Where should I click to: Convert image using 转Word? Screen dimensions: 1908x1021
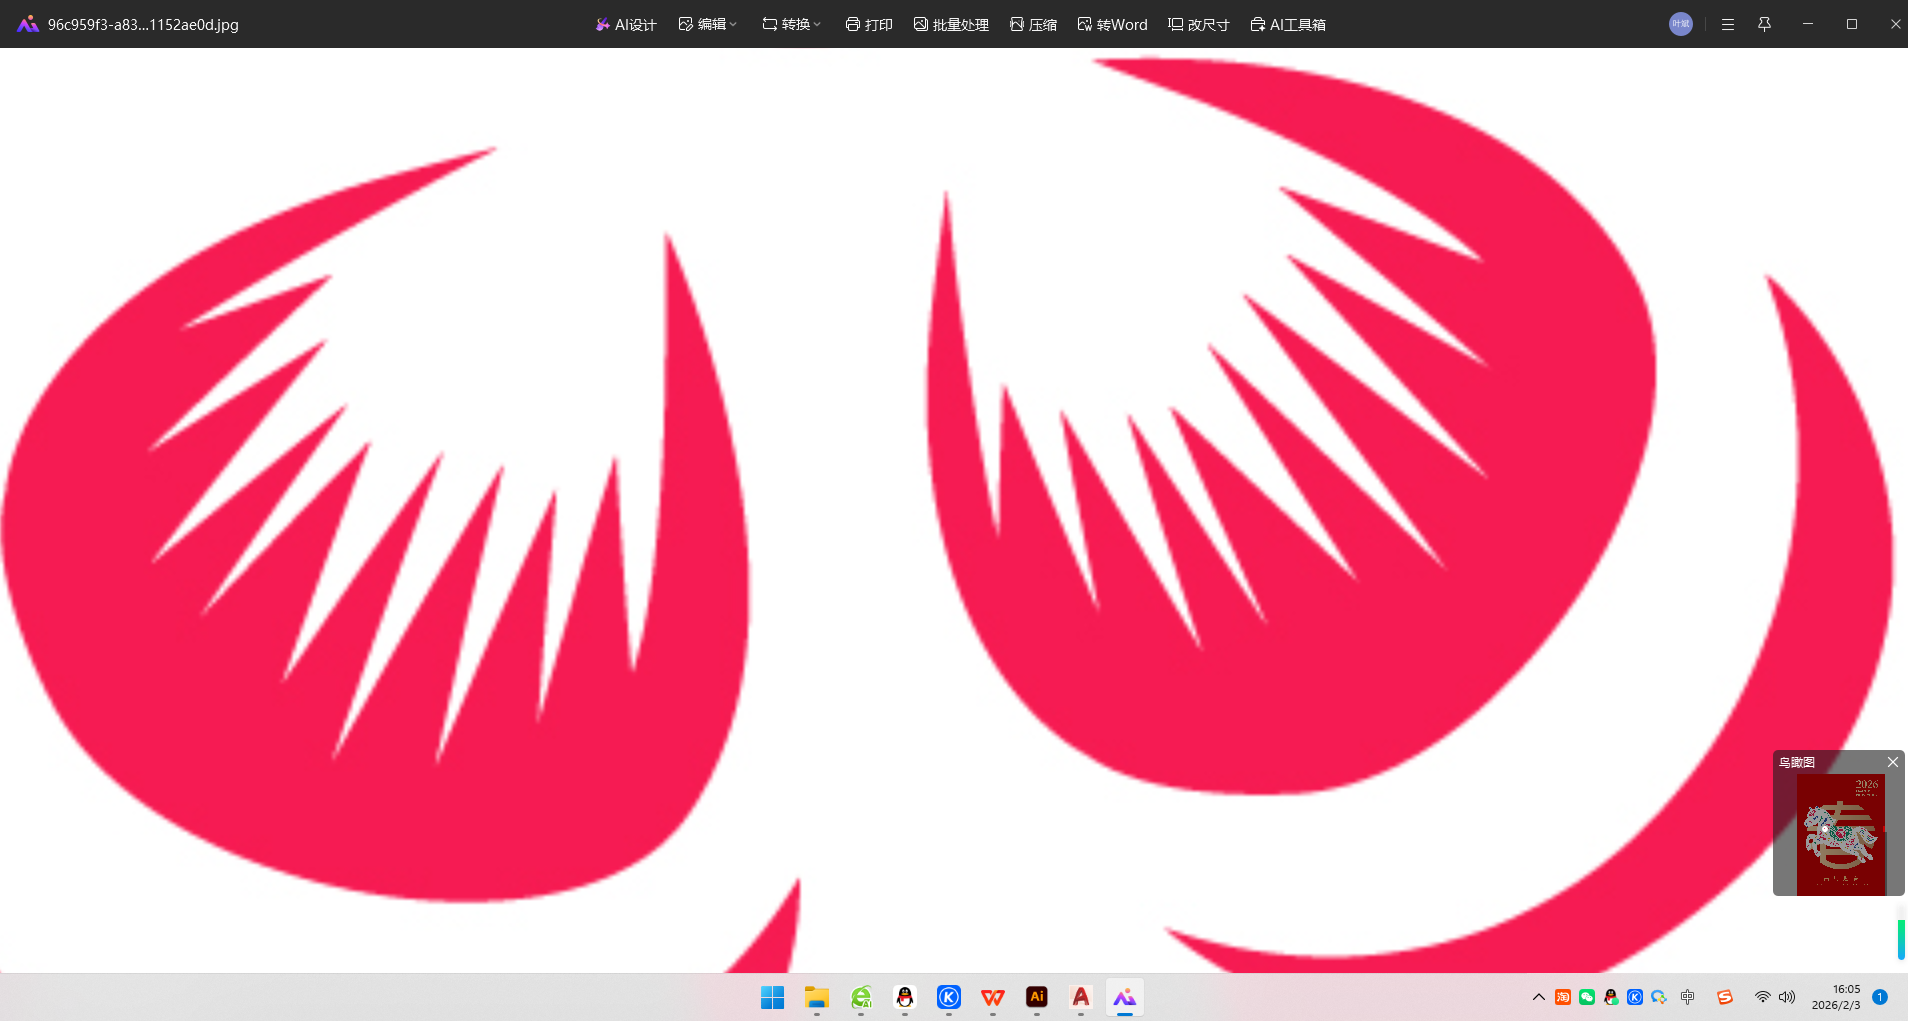coord(1112,24)
